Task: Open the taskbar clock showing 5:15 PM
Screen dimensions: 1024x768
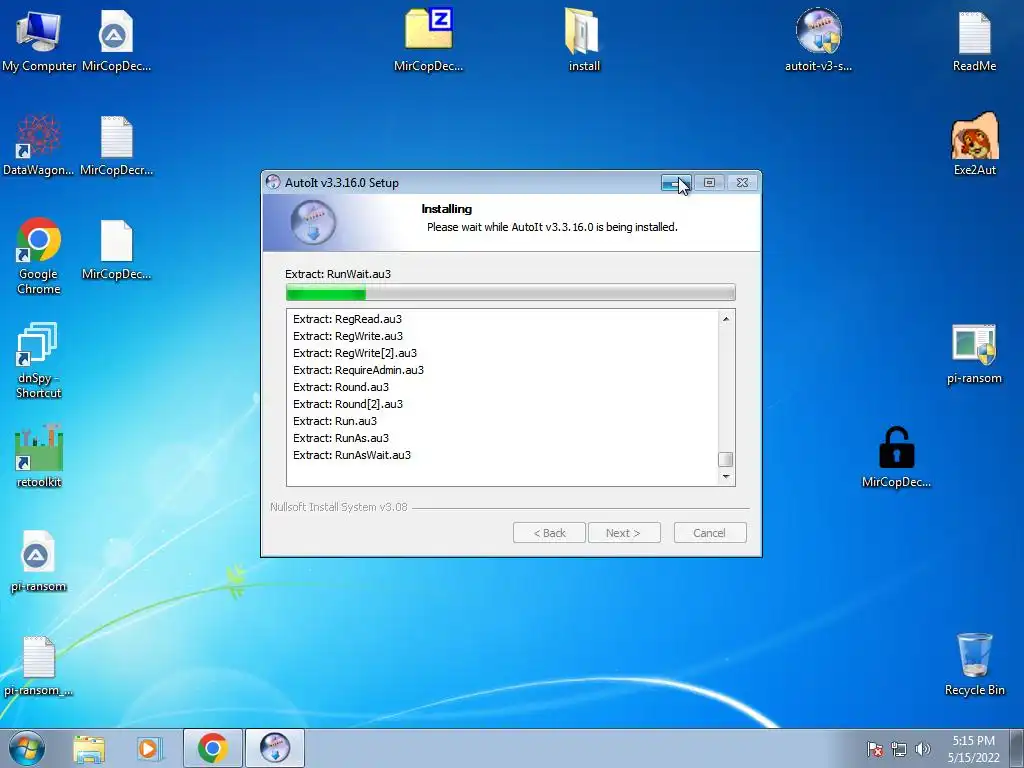Action: click(973, 749)
